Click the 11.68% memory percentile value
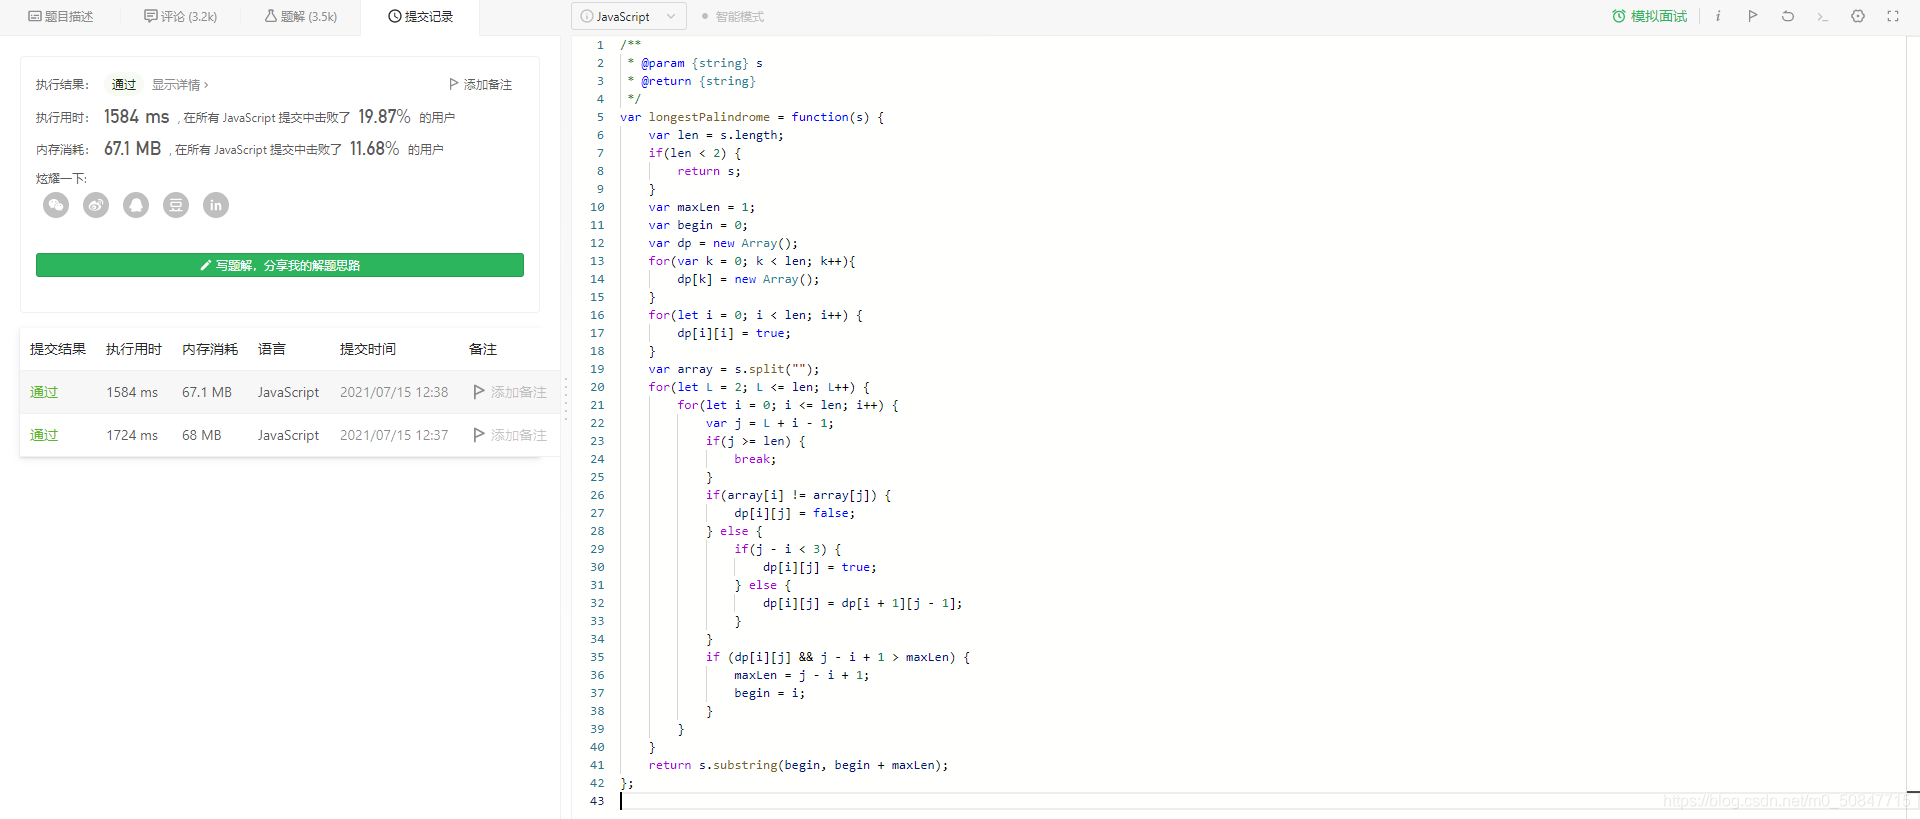The width and height of the screenshot is (1920, 819). 374,149
